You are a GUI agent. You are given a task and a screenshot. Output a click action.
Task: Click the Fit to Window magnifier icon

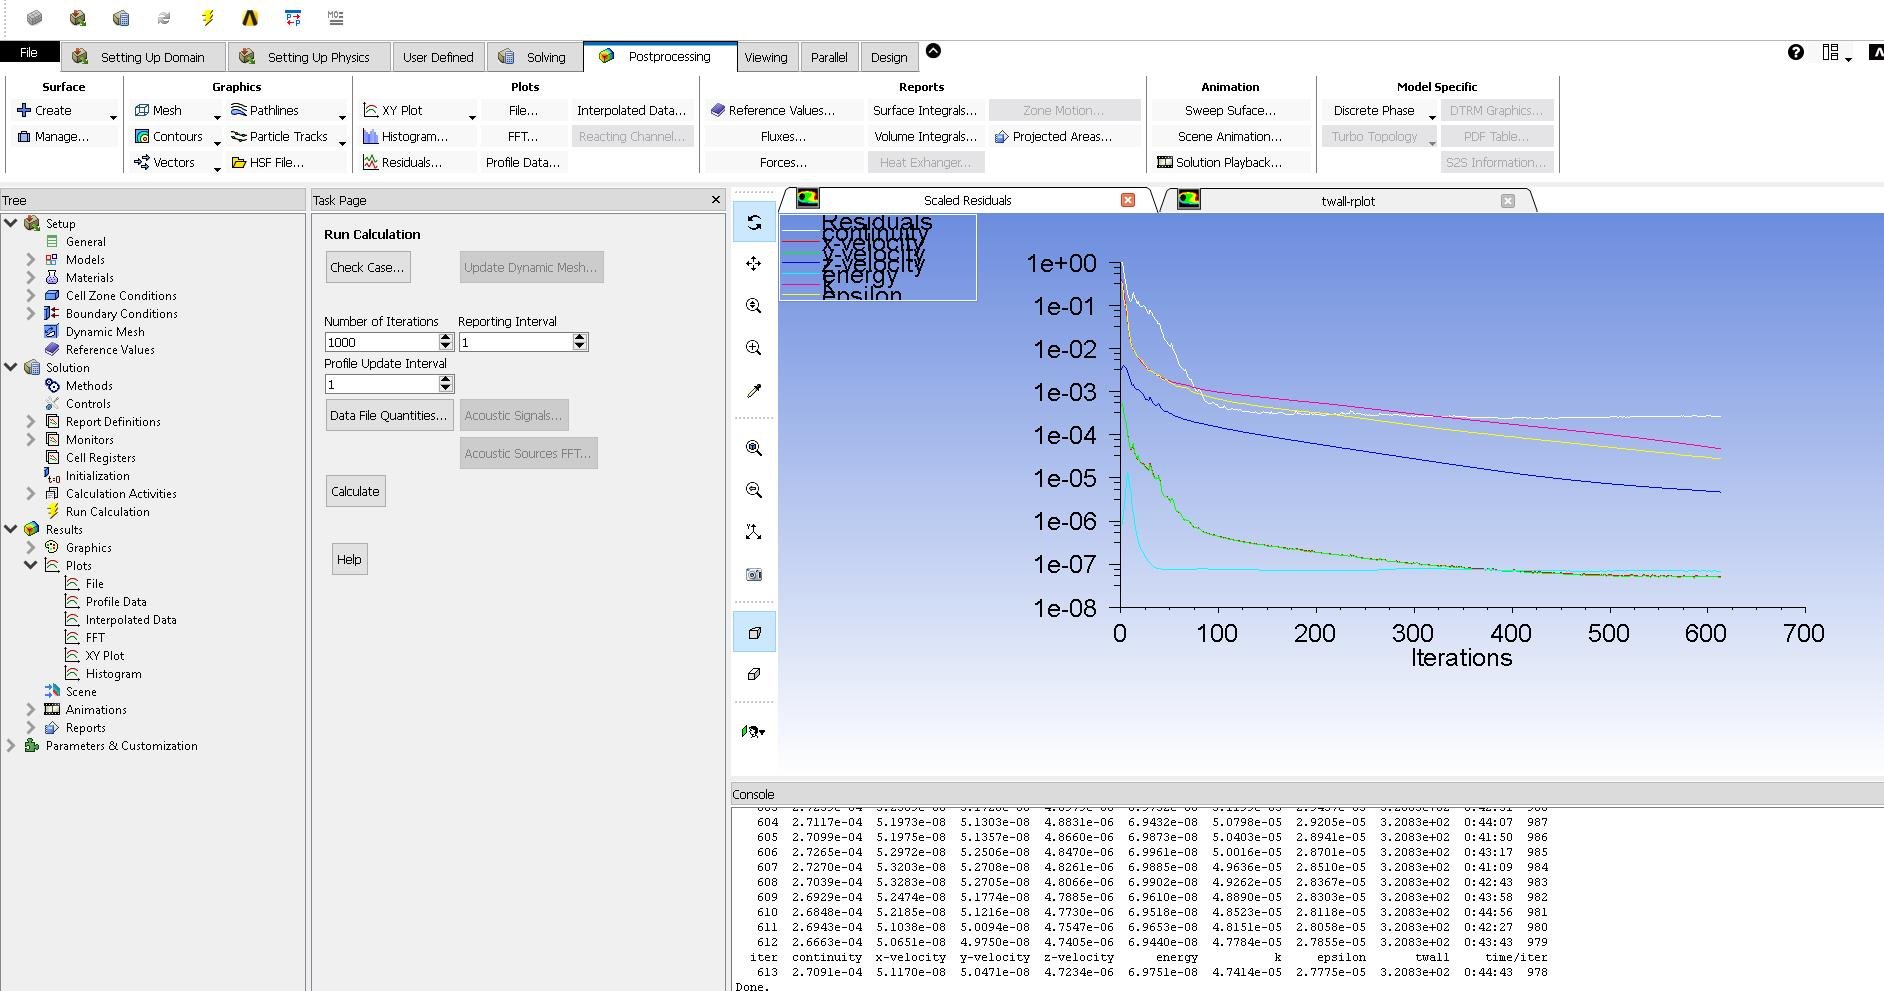click(754, 448)
